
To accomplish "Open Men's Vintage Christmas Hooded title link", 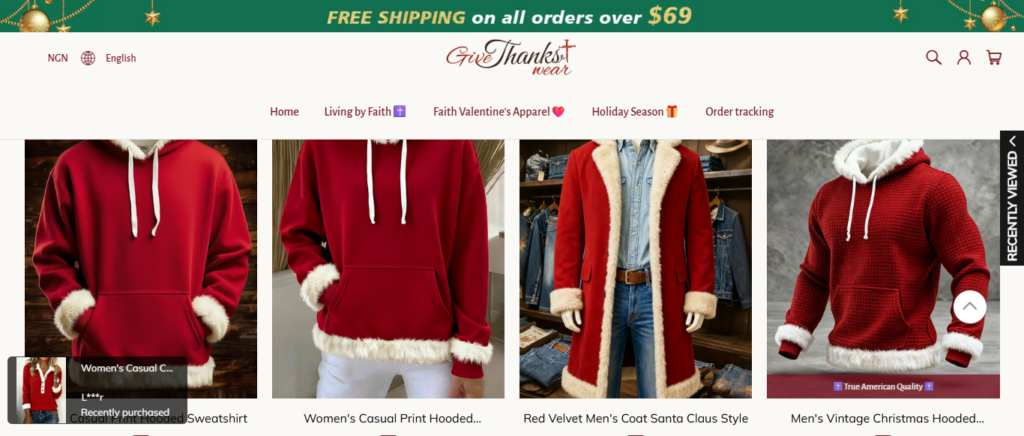I will (887, 418).
